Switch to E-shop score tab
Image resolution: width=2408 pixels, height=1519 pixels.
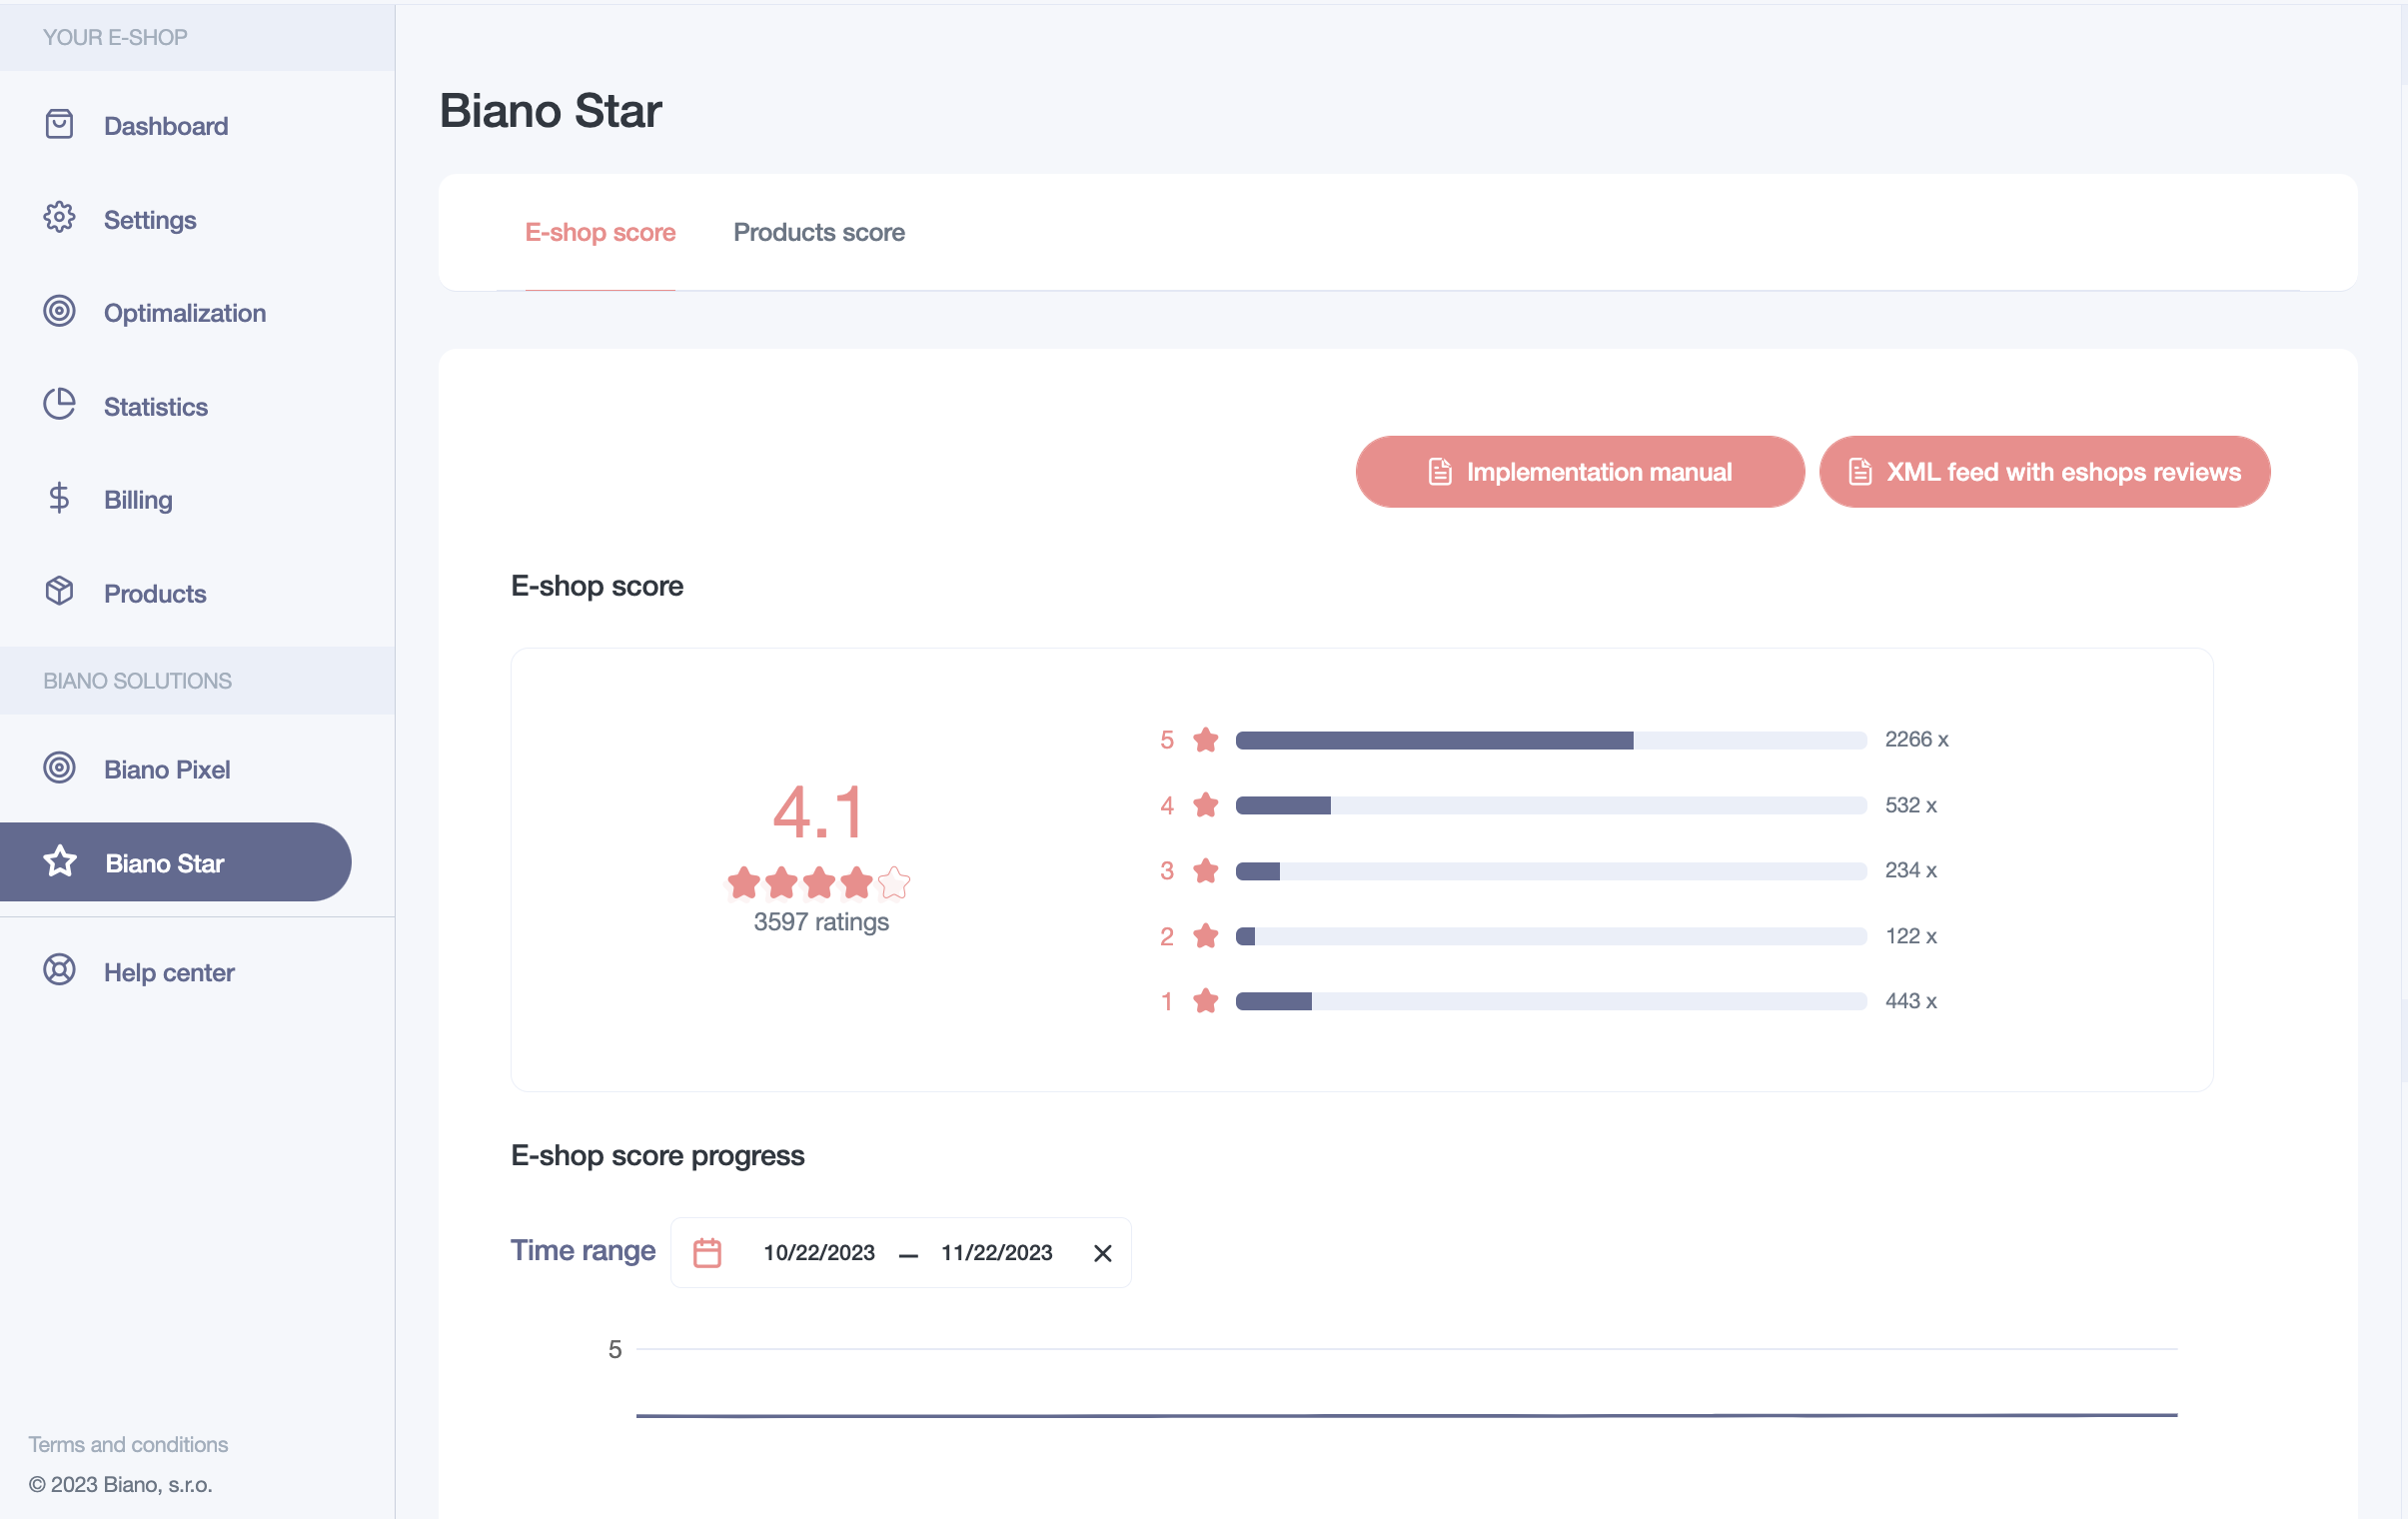click(x=600, y=232)
